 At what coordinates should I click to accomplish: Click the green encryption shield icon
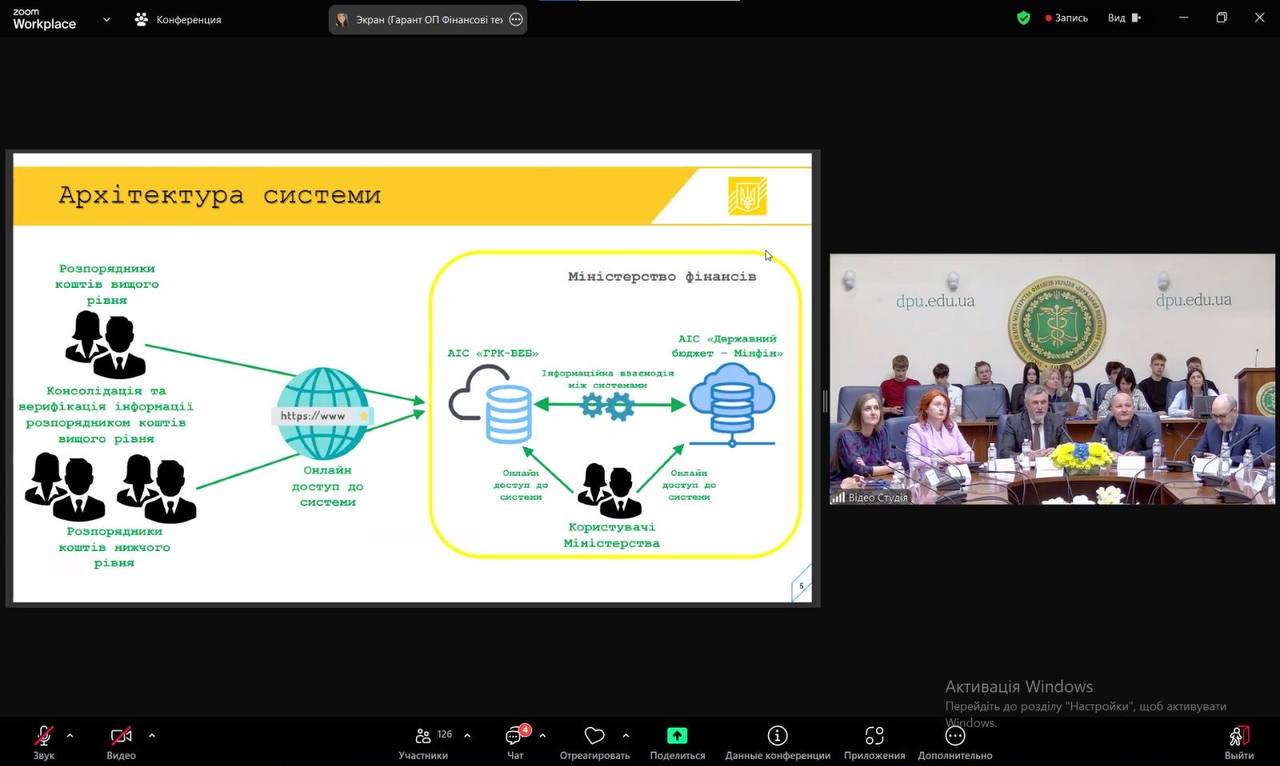click(x=1023, y=18)
